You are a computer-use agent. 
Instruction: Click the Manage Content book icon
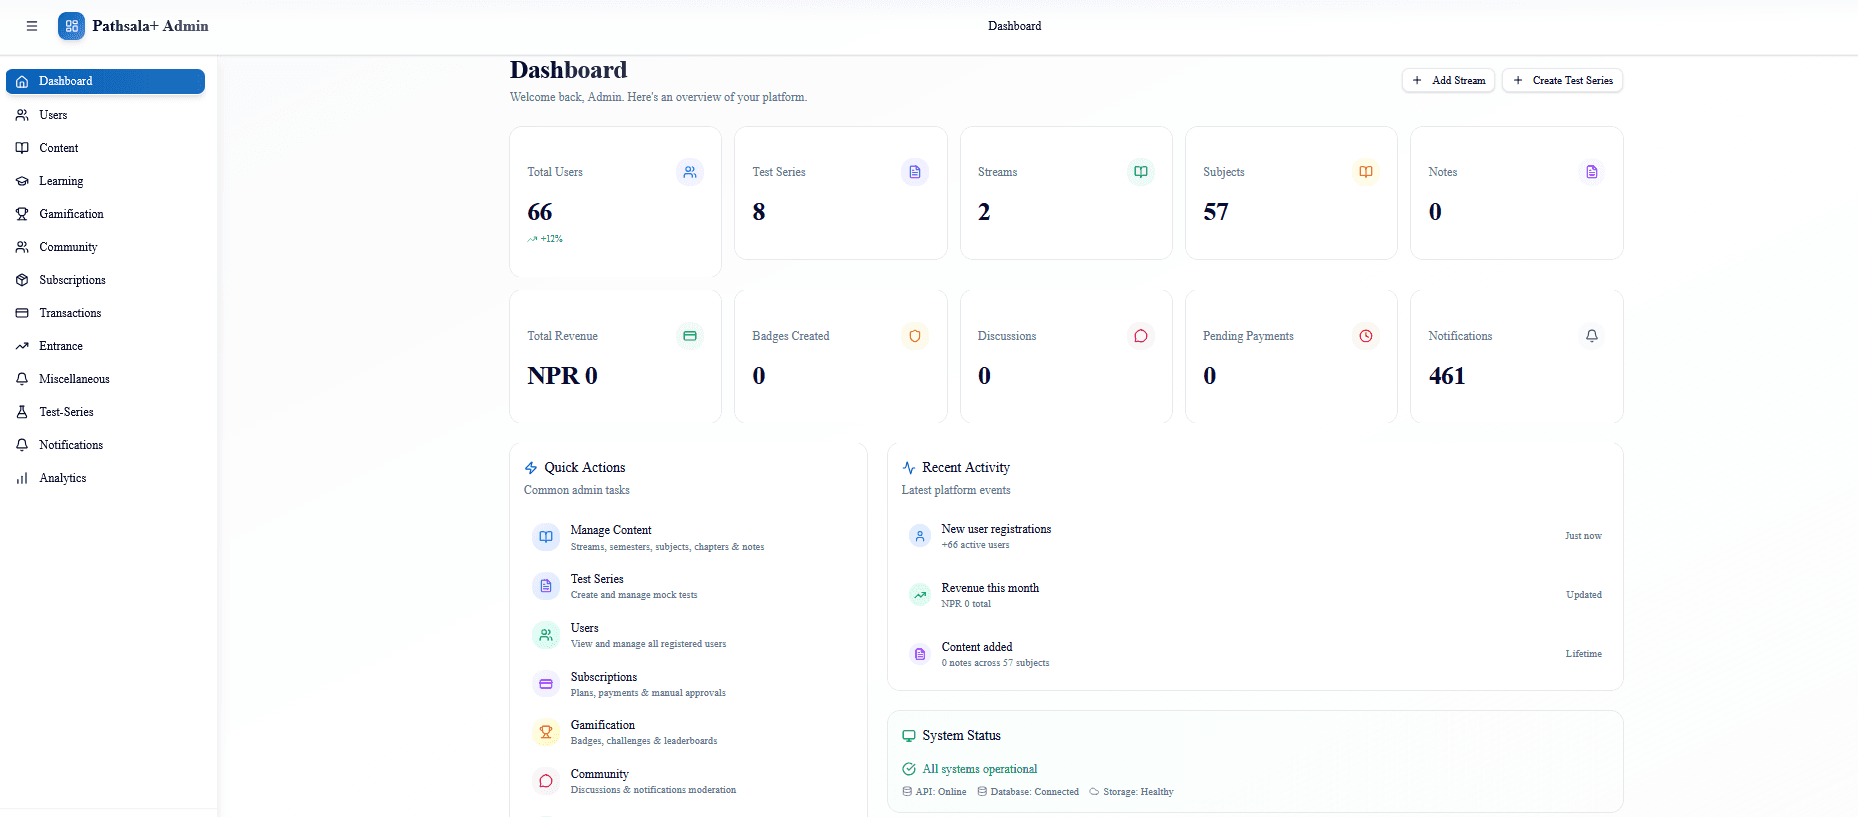(x=546, y=537)
